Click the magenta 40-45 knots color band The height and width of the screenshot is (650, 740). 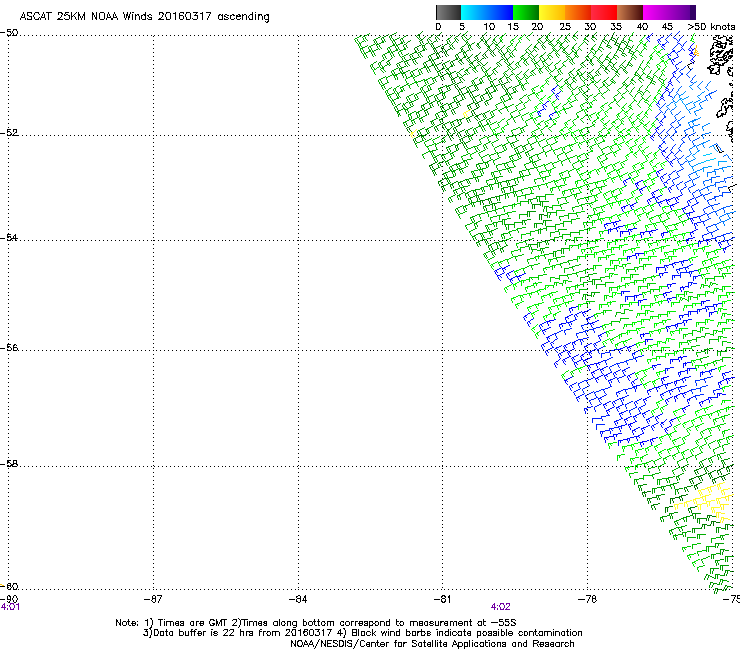click(656, 12)
